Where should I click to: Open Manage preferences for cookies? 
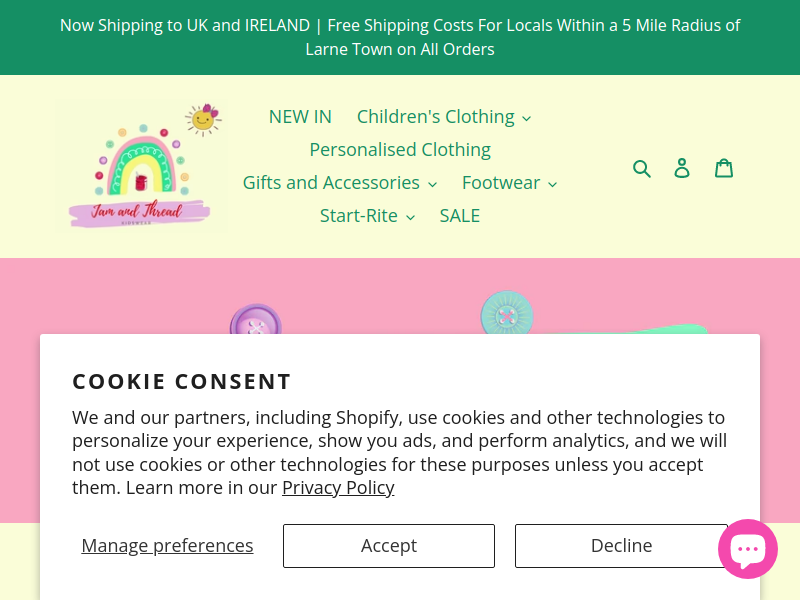(167, 546)
